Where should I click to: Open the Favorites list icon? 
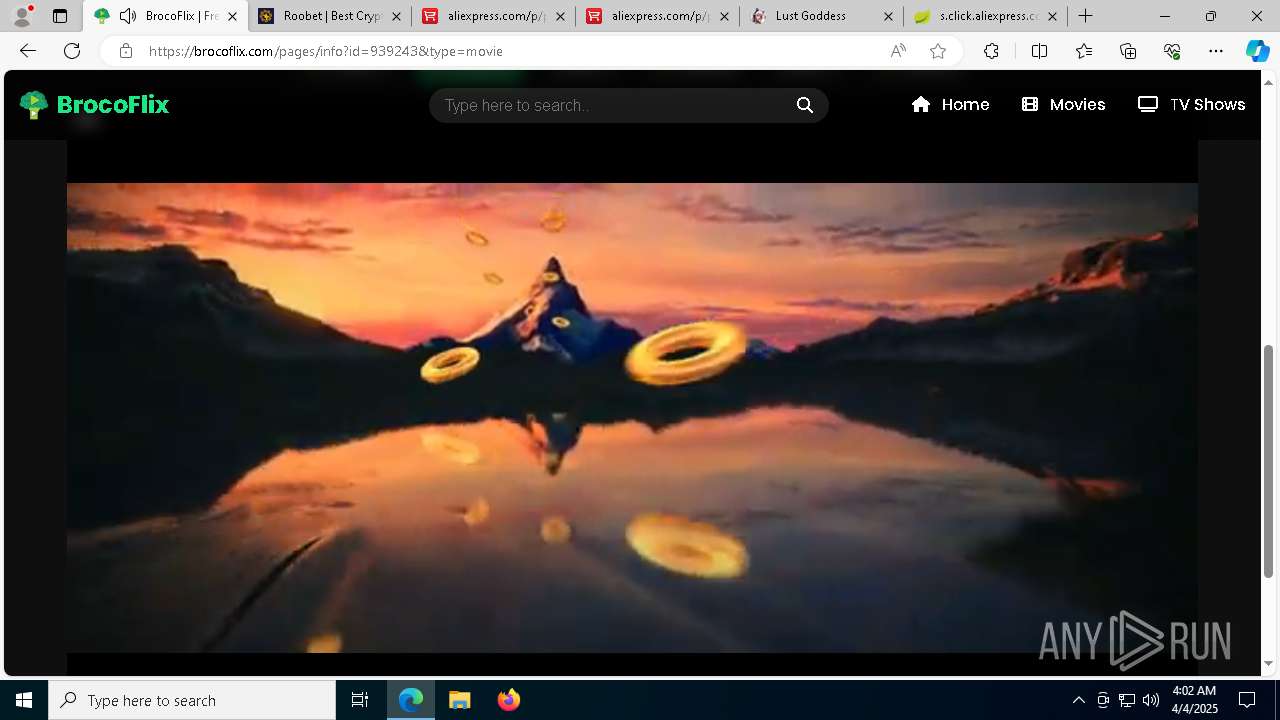[1084, 51]
